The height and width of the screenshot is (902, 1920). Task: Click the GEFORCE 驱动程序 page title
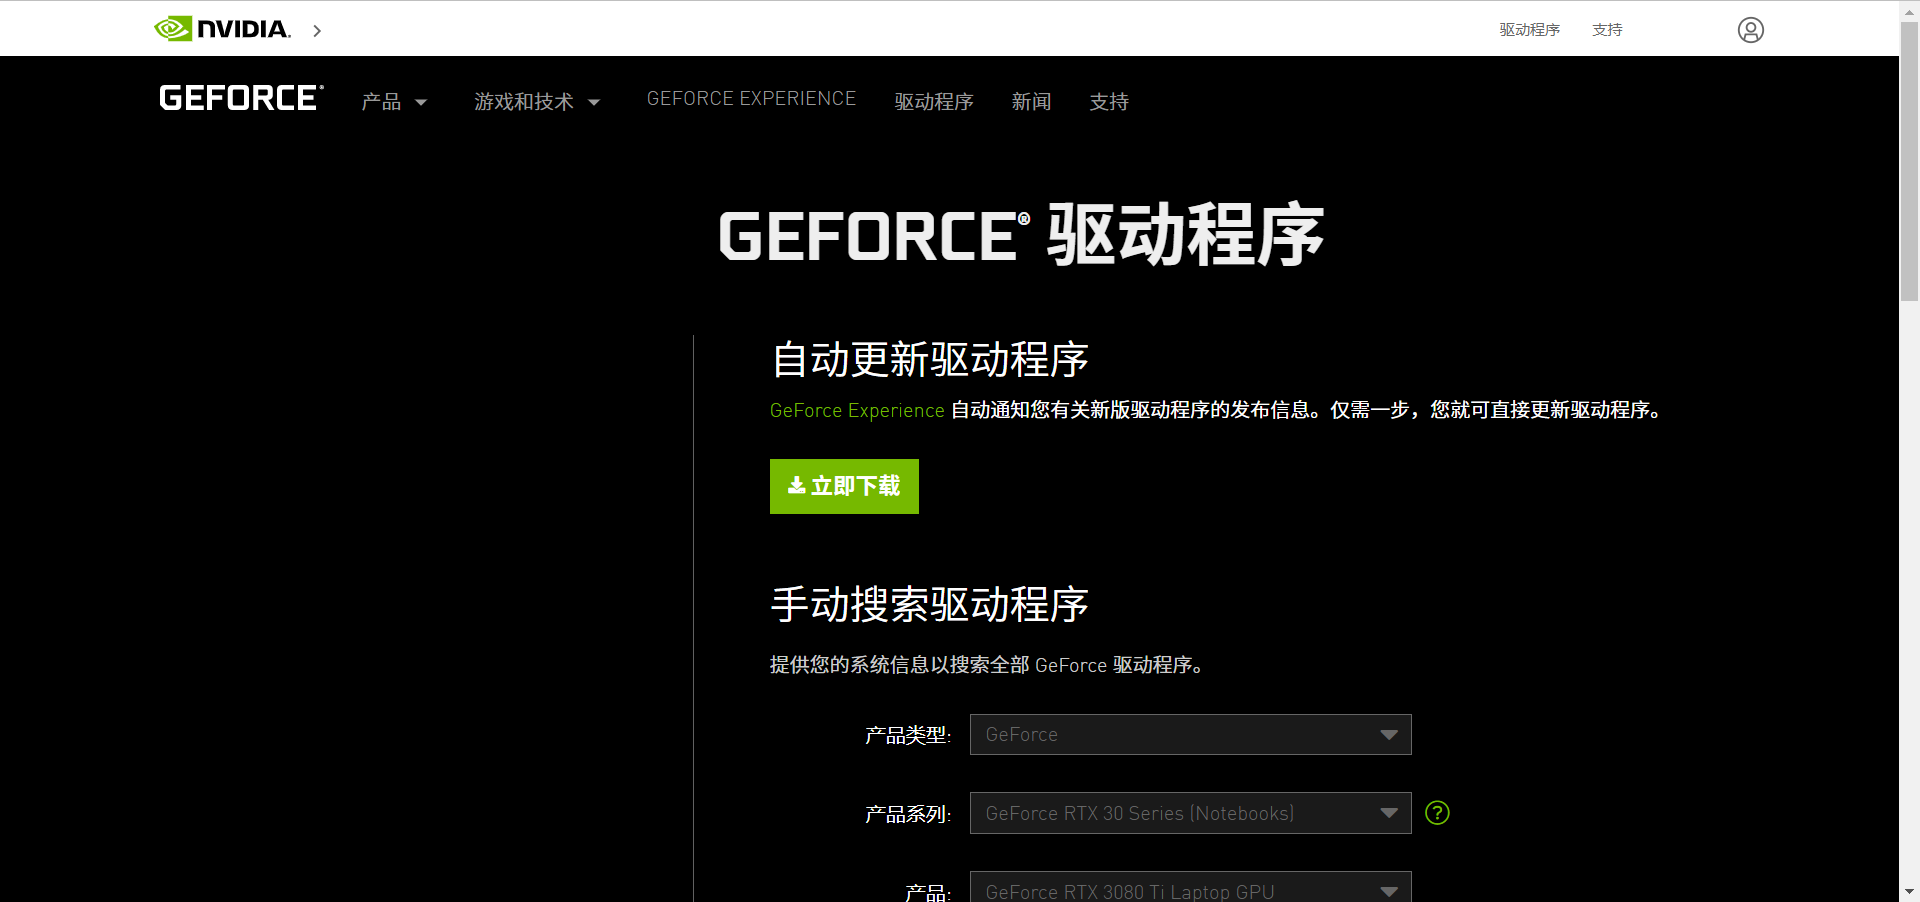[1021, 235]
